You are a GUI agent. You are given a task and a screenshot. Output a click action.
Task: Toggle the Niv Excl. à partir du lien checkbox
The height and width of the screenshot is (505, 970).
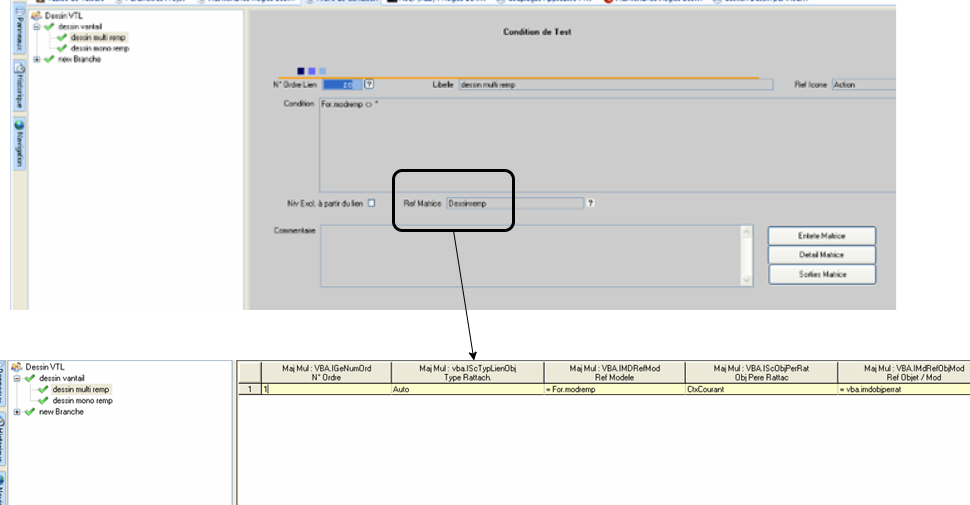coord(371,203)
